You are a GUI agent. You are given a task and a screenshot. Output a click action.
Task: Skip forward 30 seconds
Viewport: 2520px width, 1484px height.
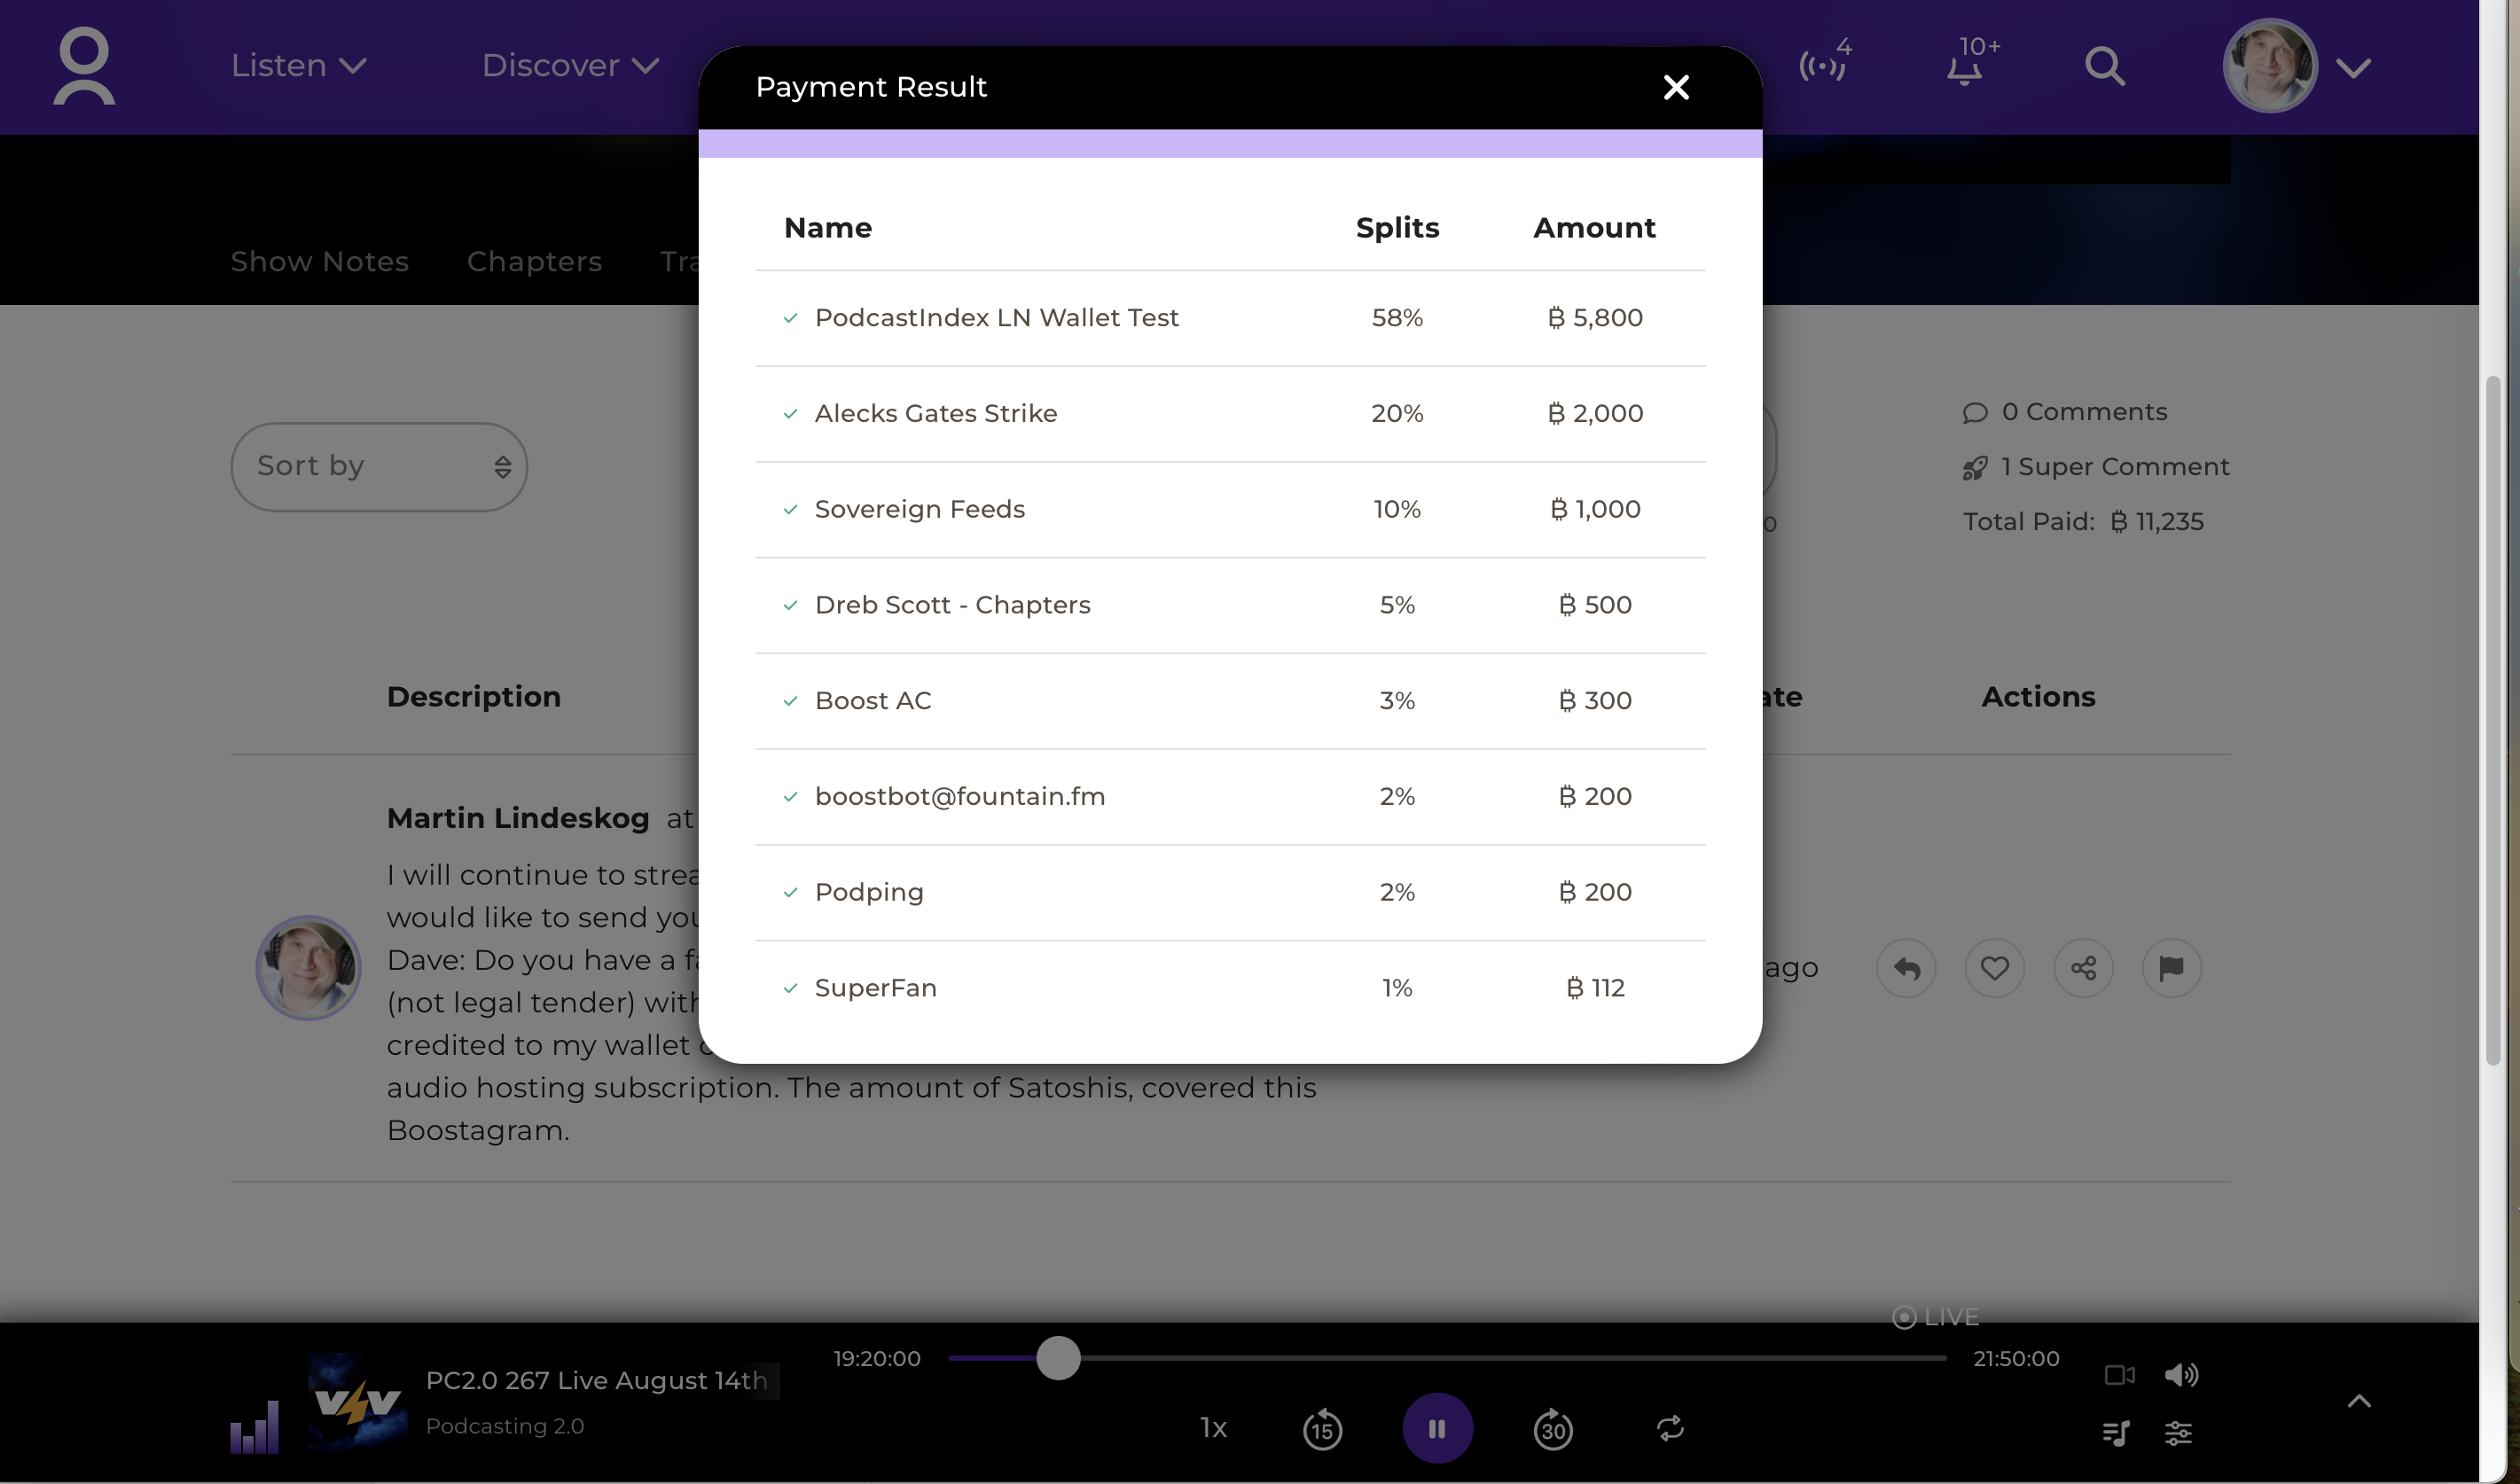1553,1429
